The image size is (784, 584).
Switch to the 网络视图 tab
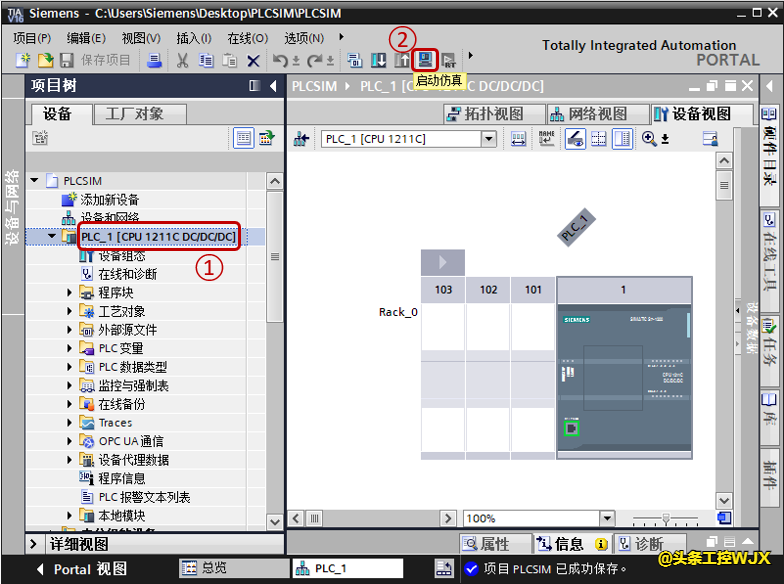[589, 114]
